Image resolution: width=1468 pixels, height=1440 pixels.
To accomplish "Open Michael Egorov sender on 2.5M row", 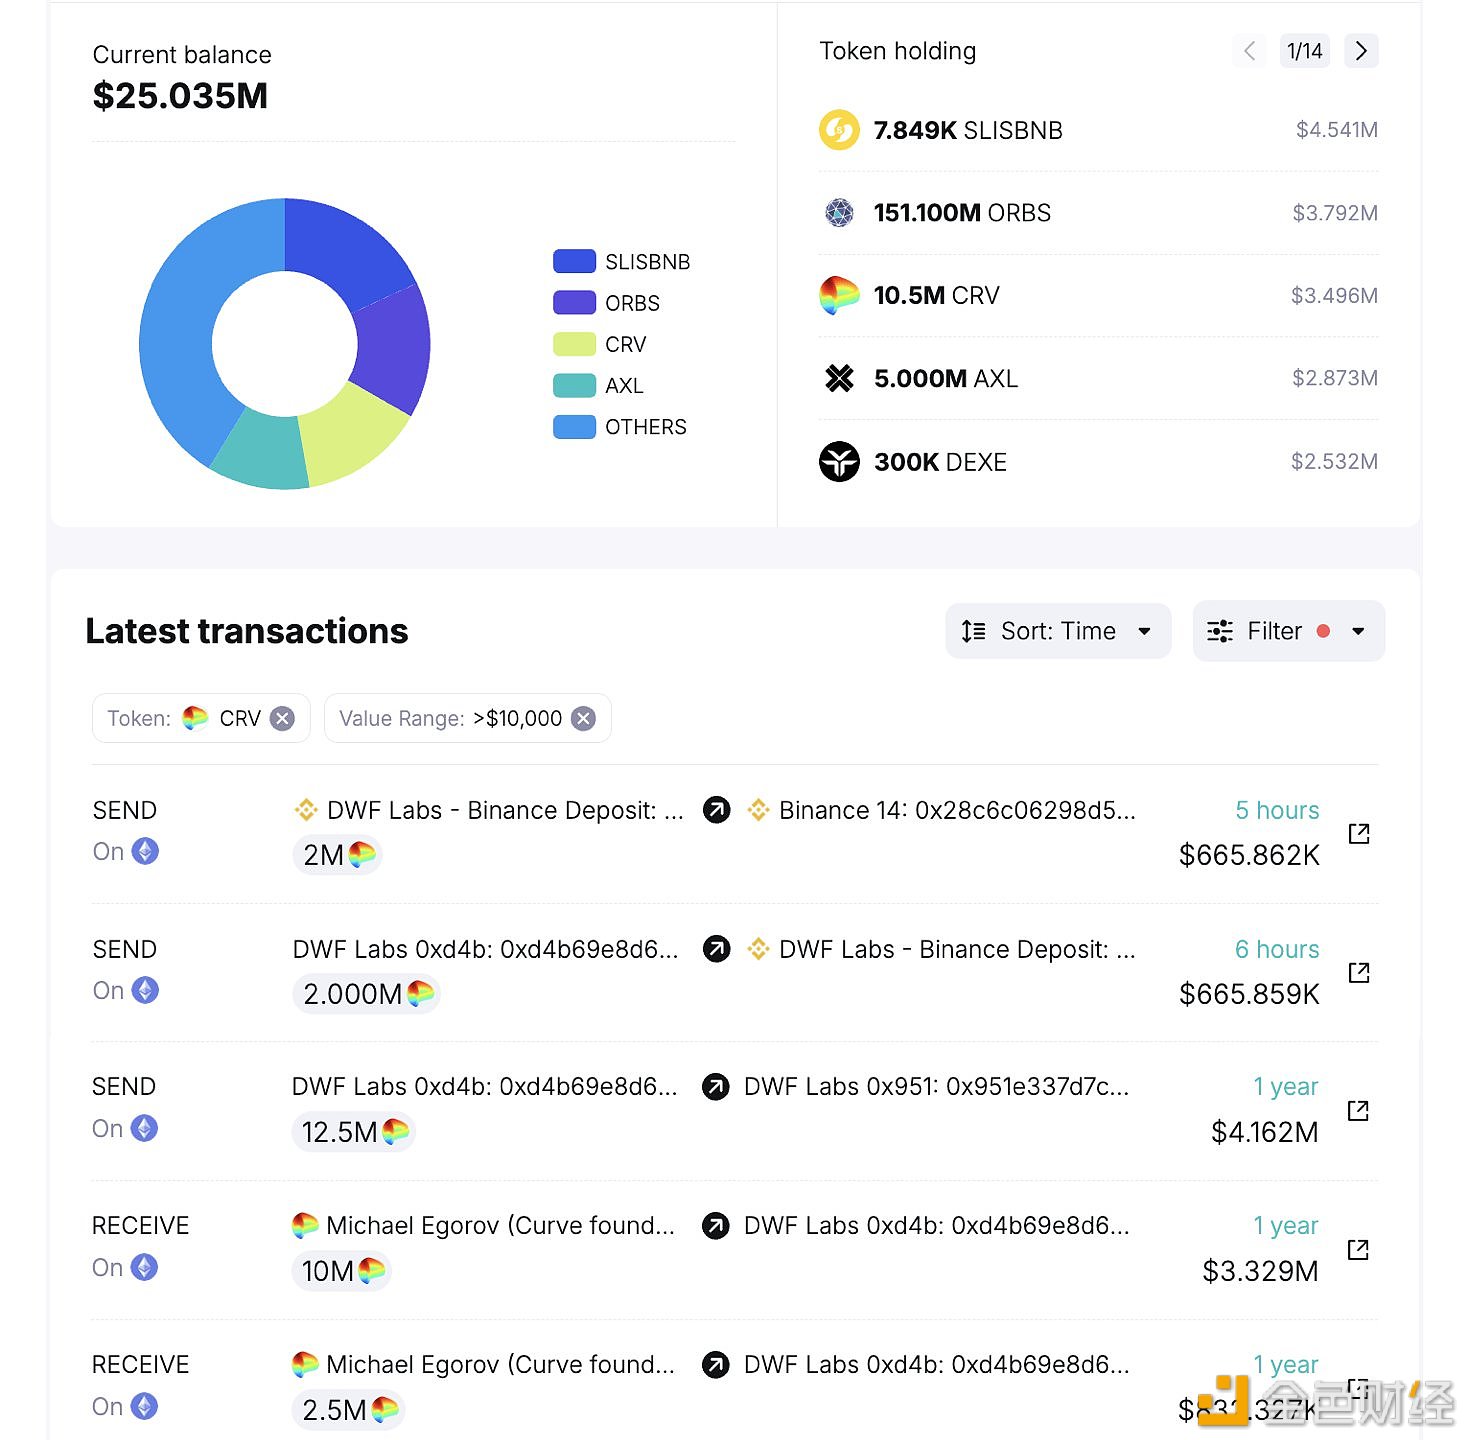I will 500,1364.
